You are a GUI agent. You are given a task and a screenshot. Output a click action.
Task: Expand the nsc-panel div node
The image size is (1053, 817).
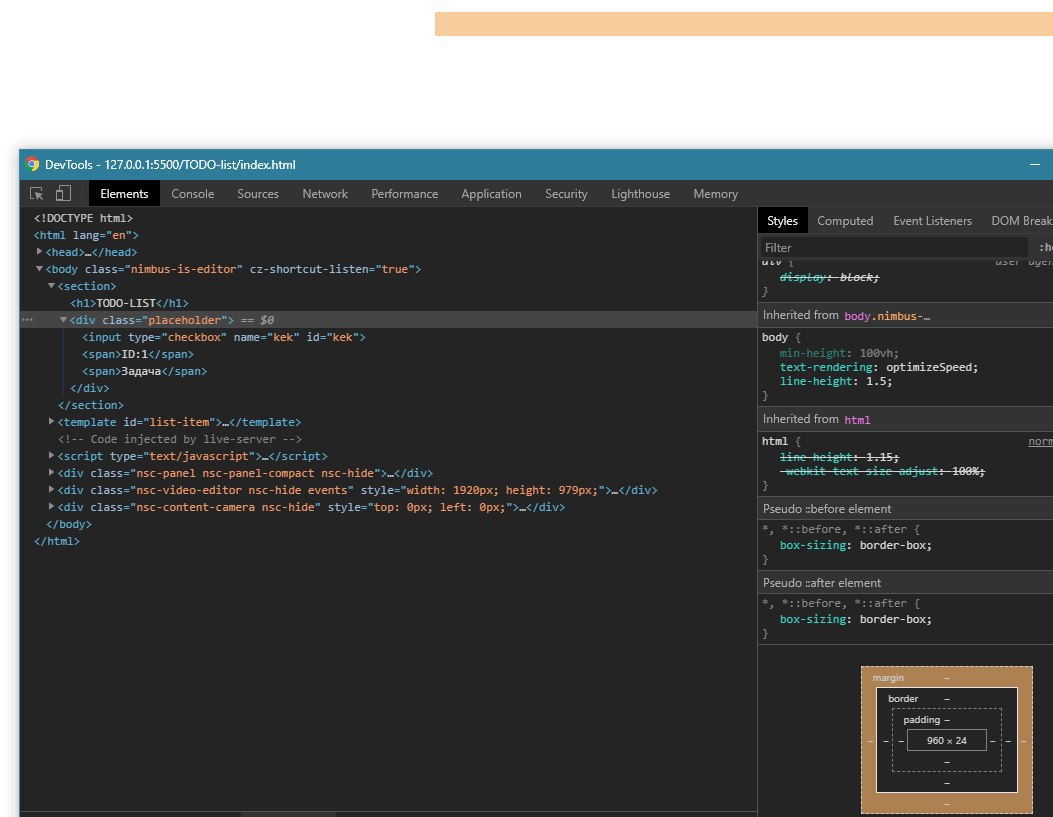pyautogui.click(x=52, y=473)
